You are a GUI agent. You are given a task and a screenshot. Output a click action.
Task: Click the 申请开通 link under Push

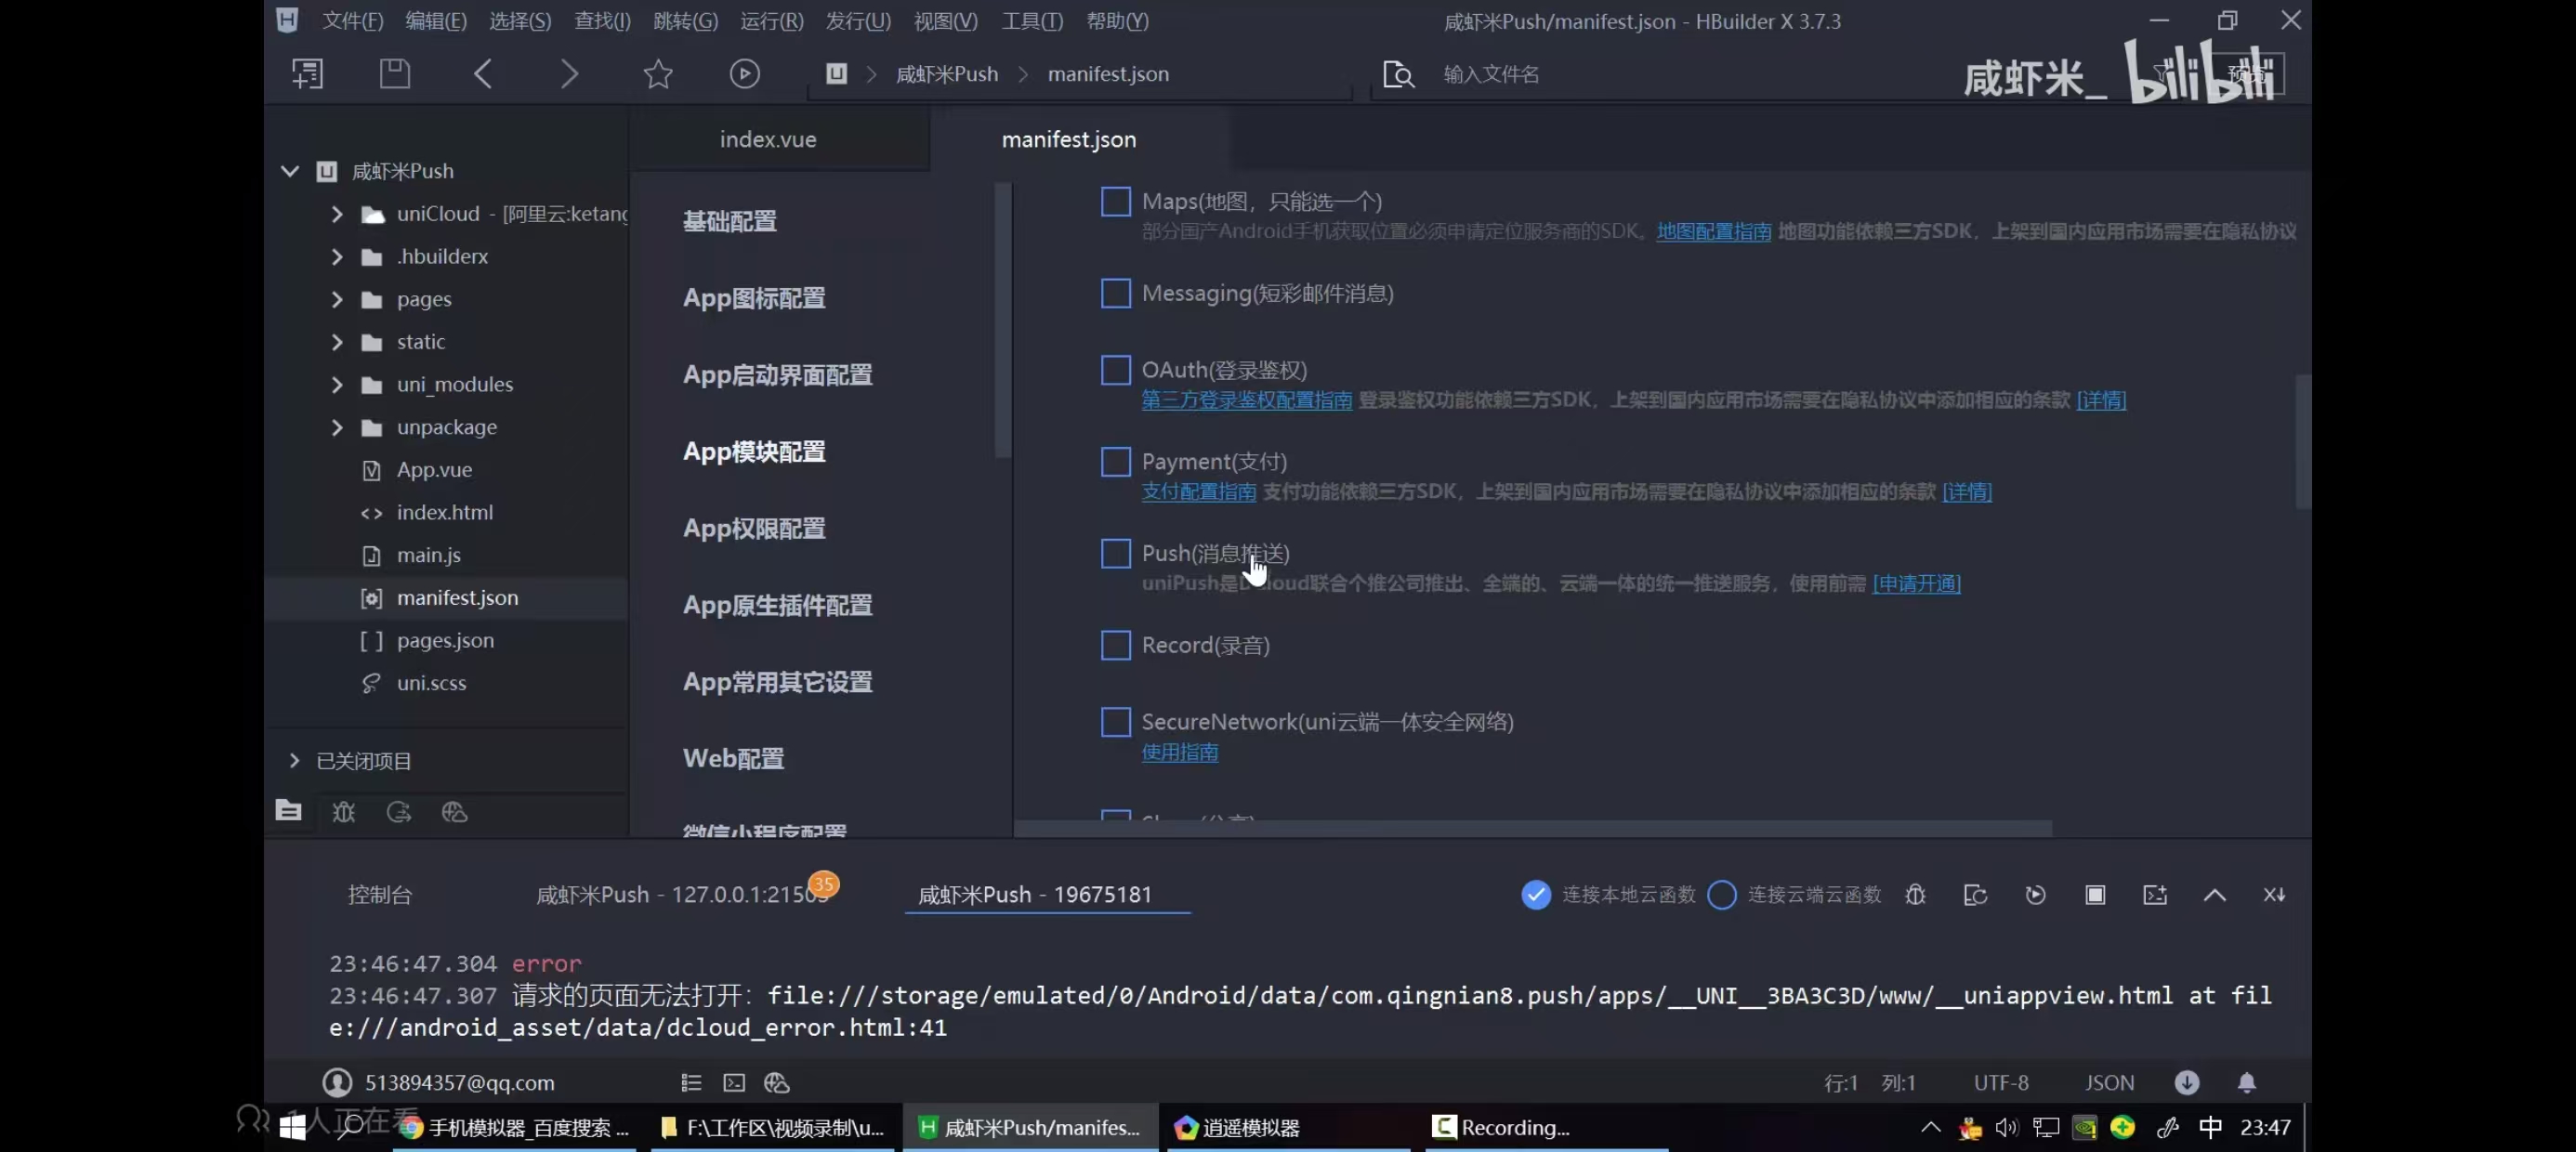[x=1916, y=584]
